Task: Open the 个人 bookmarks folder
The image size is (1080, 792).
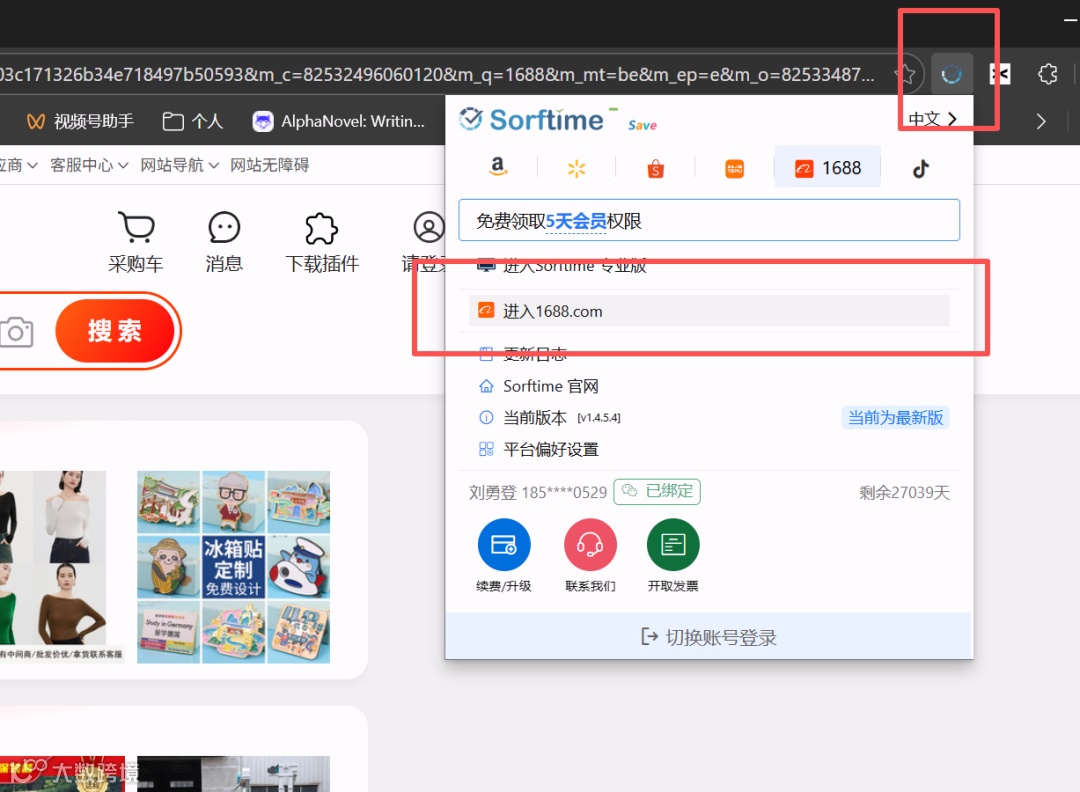Action: (x=193, y=122)
